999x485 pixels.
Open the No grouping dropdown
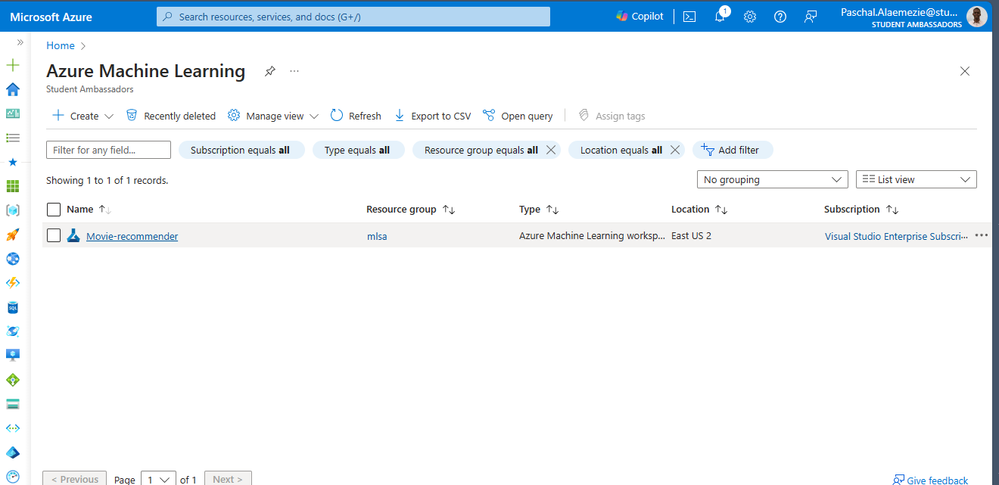pyautogui.click(x=772, y=180)
